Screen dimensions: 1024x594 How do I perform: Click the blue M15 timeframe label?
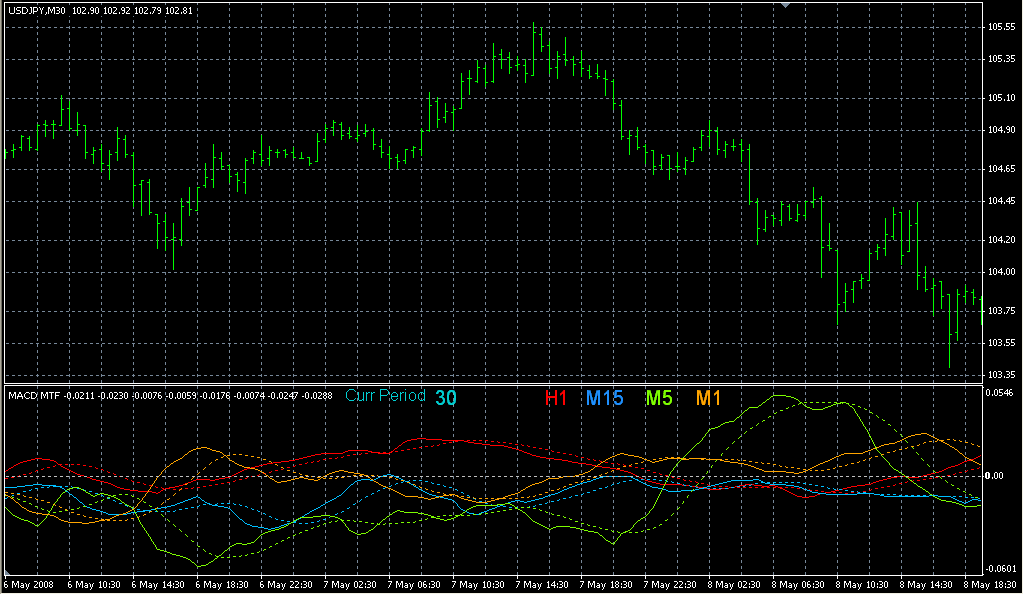(605, 398)
